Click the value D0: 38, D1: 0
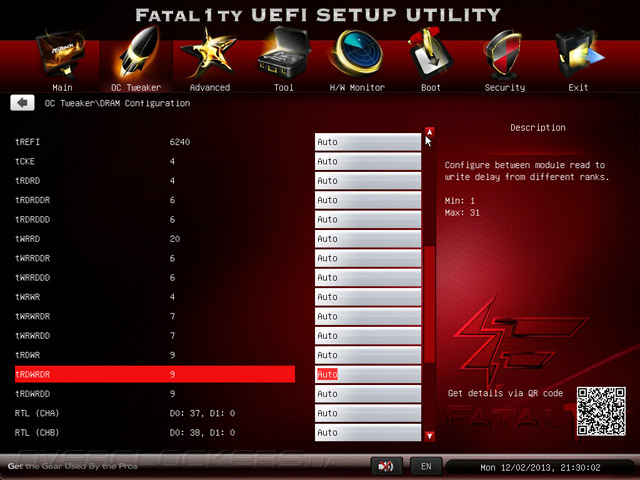Viewport: 640px width, 480px height. (x=202, y=433)
